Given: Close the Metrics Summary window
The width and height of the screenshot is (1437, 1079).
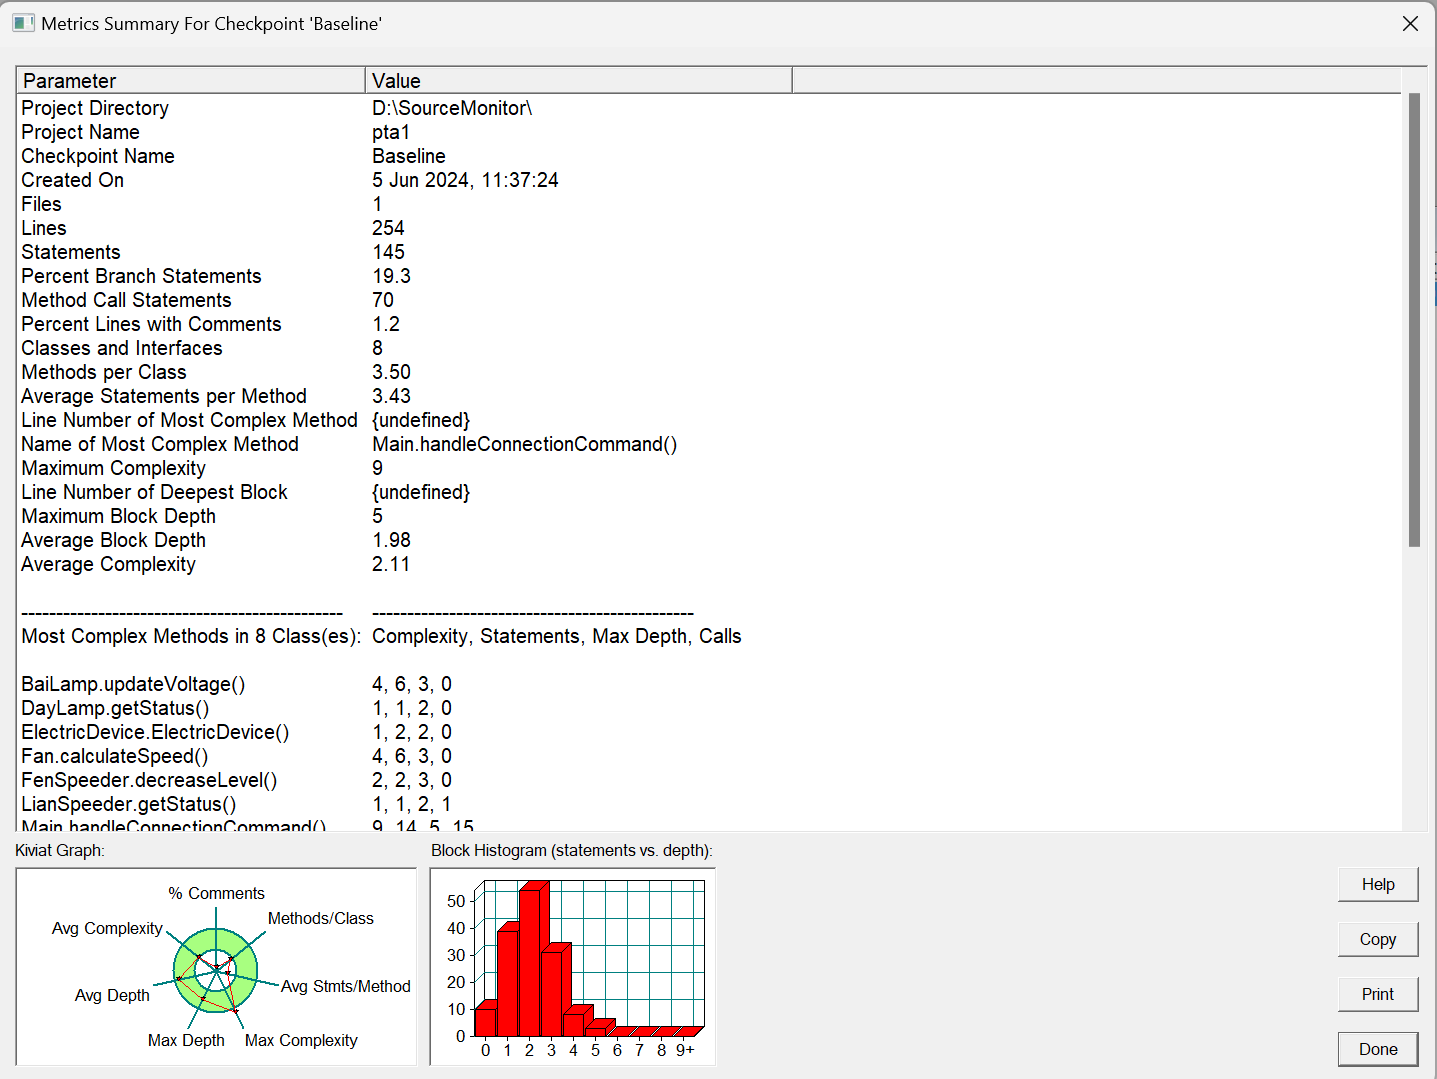Looking at the screenshot, I should [x=1410, y=23].
